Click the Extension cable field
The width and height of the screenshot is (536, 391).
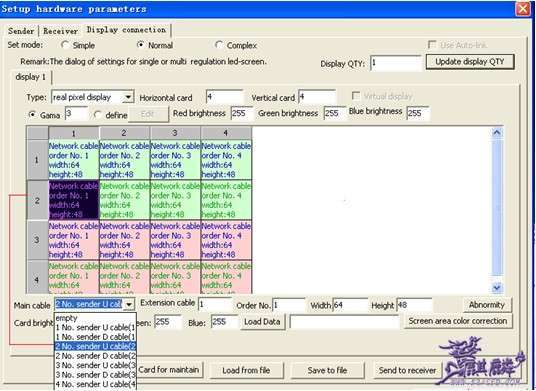(215, 304)
